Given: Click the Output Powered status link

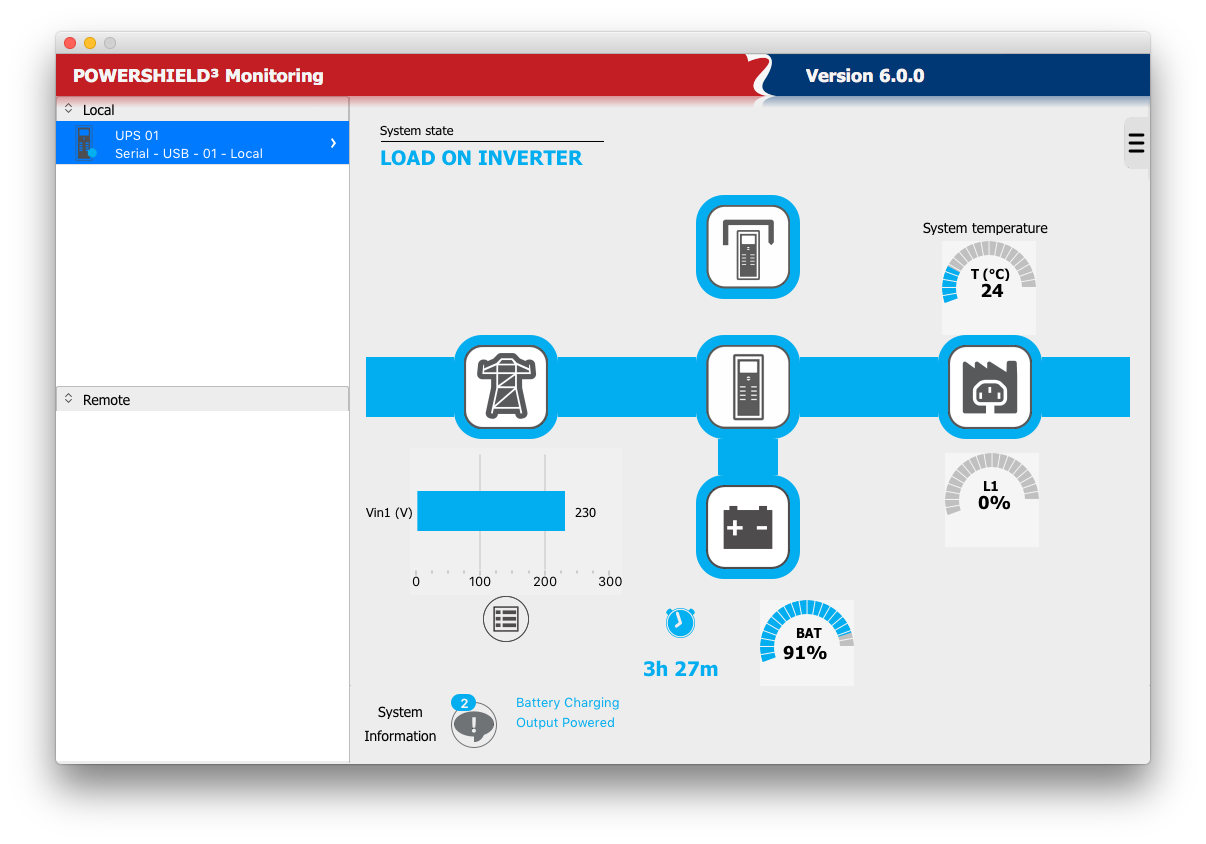Looking at the screenshot, I should pyautogui.click(x=565, y=723).
